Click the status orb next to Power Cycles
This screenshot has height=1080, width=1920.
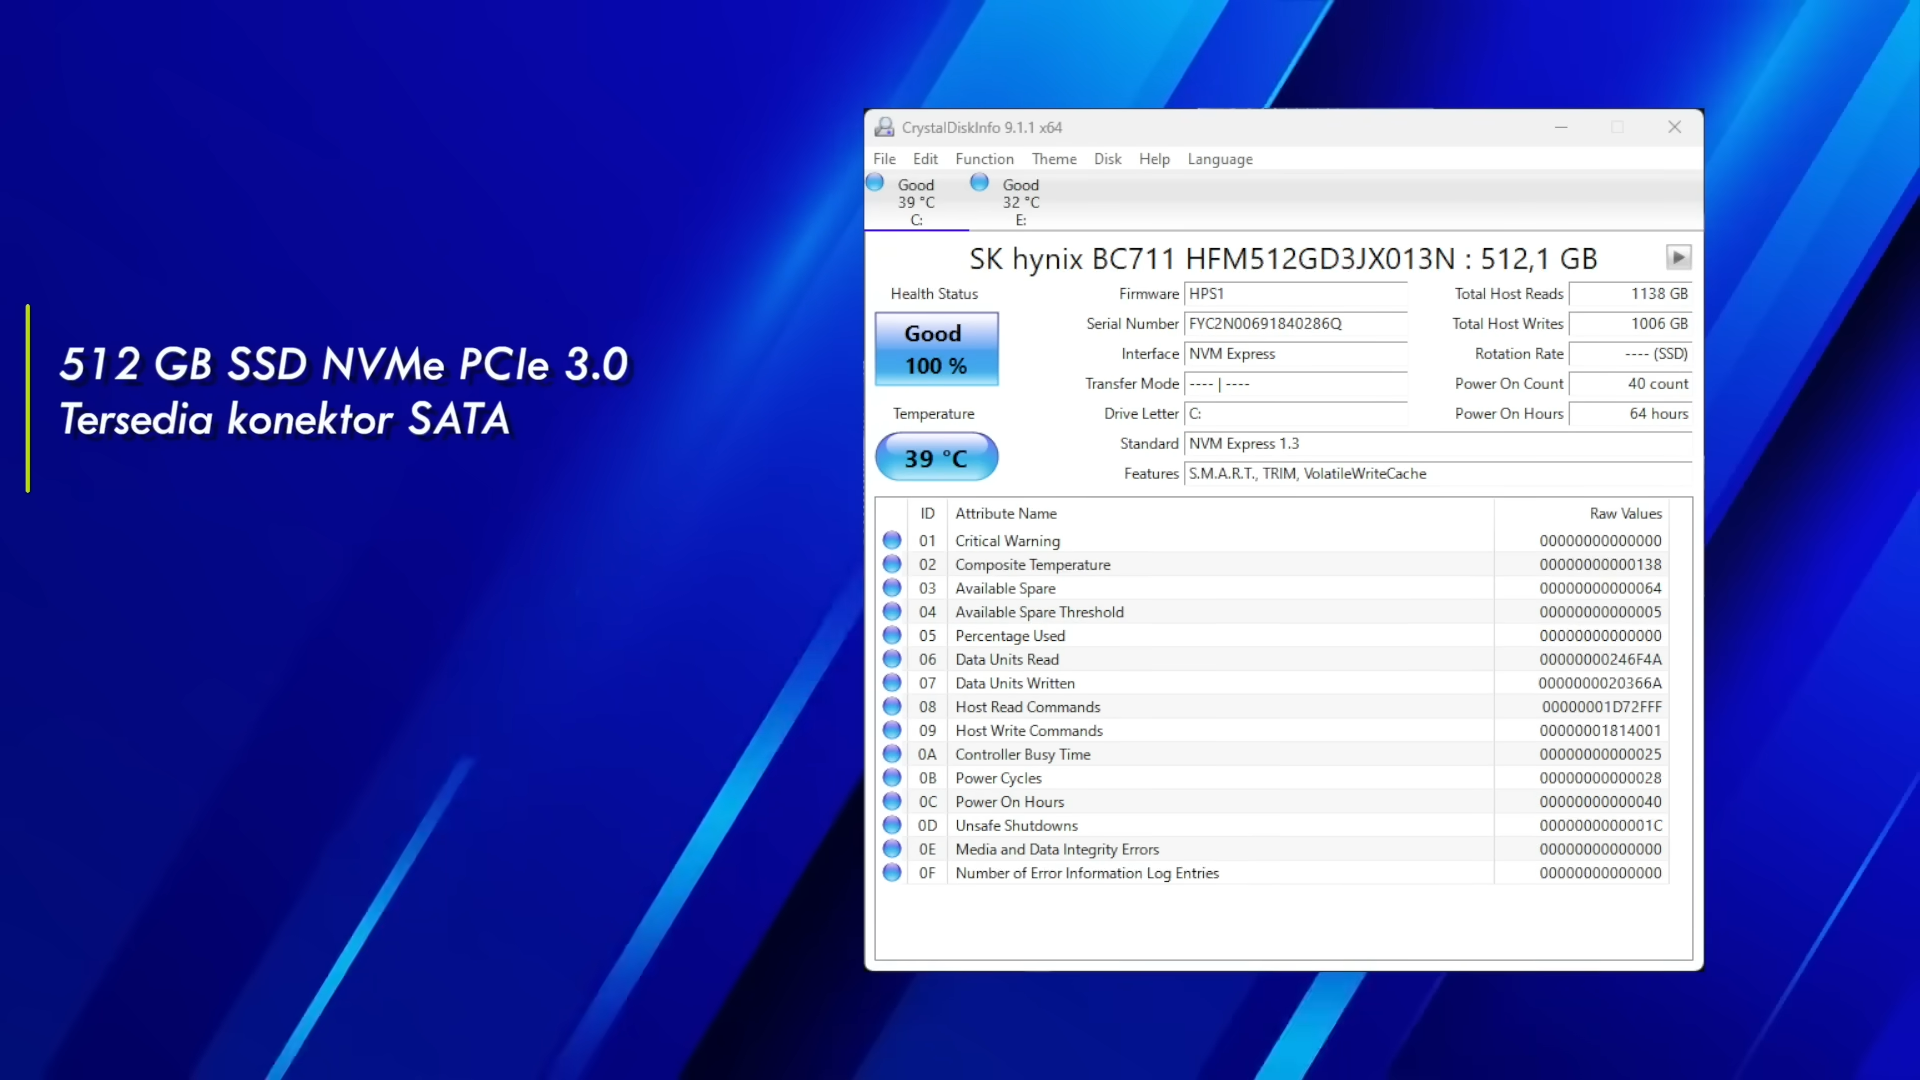892,778
